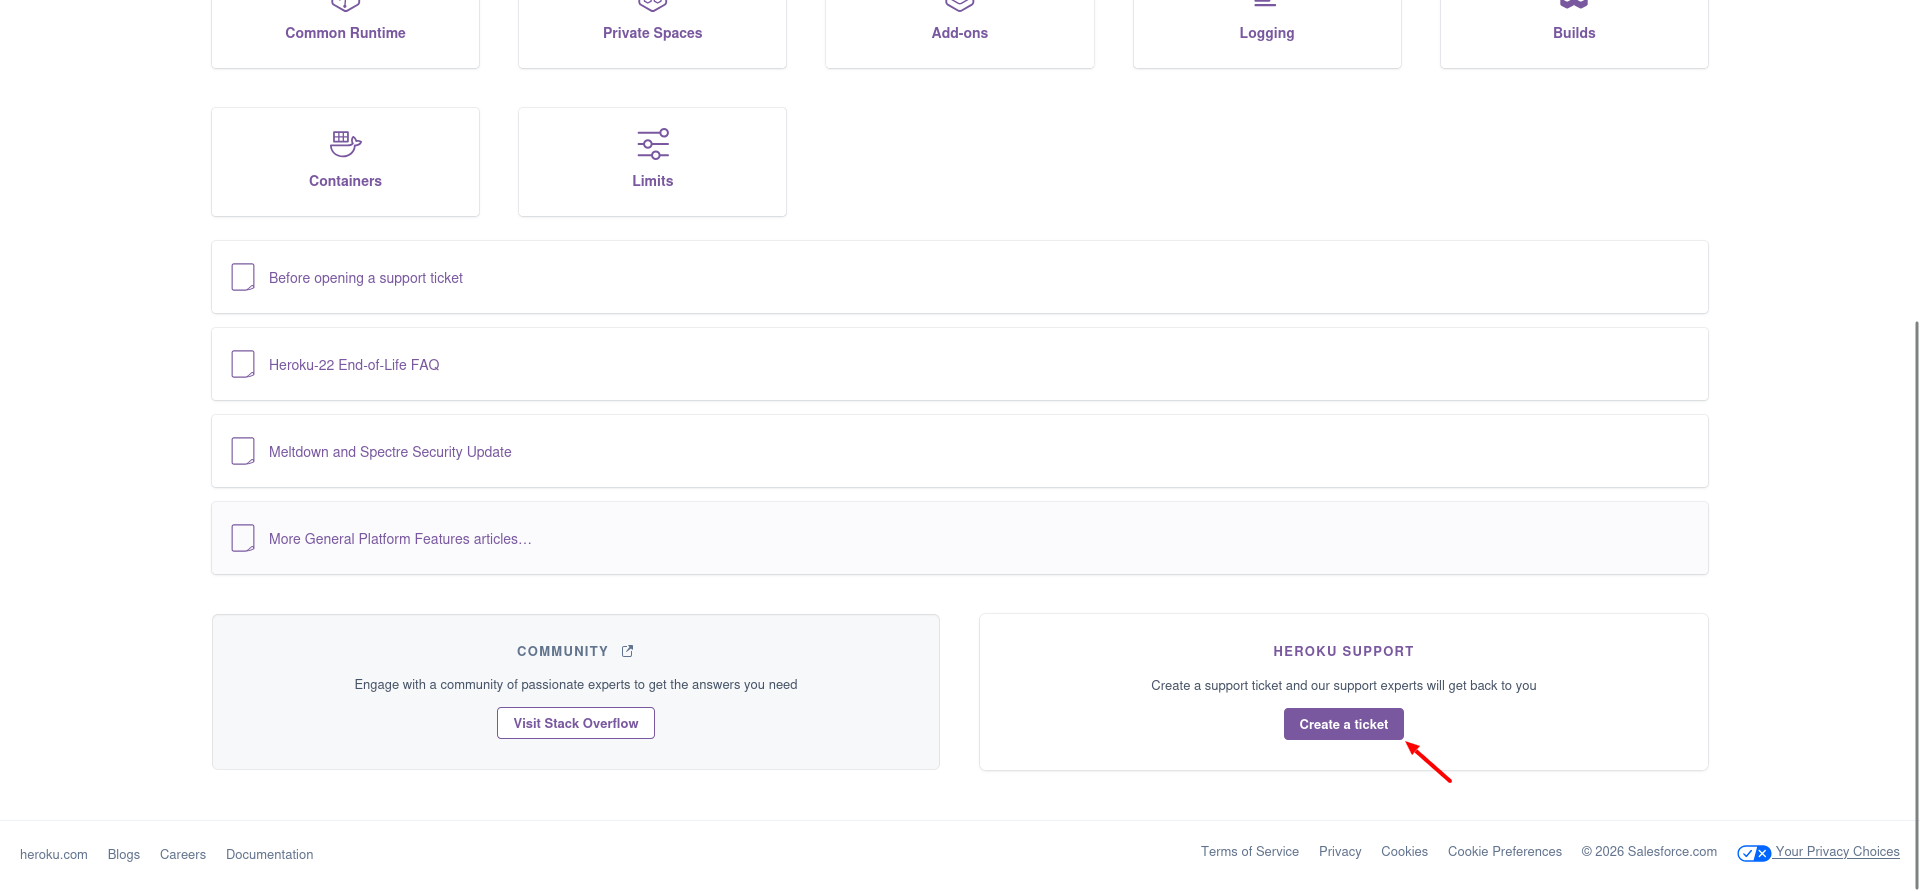Viewport: 1920px width, 891px height.
Task: Go to the Add-ons card
Action: pyautogui.click(x=960, y=33)
